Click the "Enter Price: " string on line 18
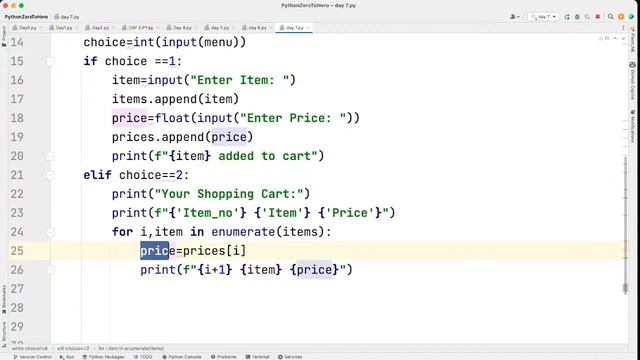The height and width of the screenshot is (360, 640). point(293,118)
